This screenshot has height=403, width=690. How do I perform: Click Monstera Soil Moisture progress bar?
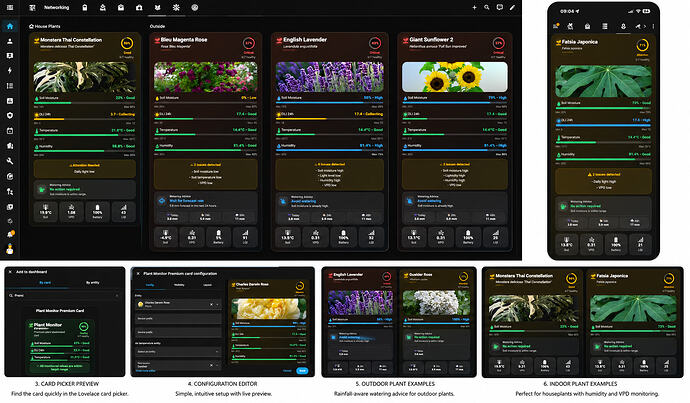tap(84, 103)
